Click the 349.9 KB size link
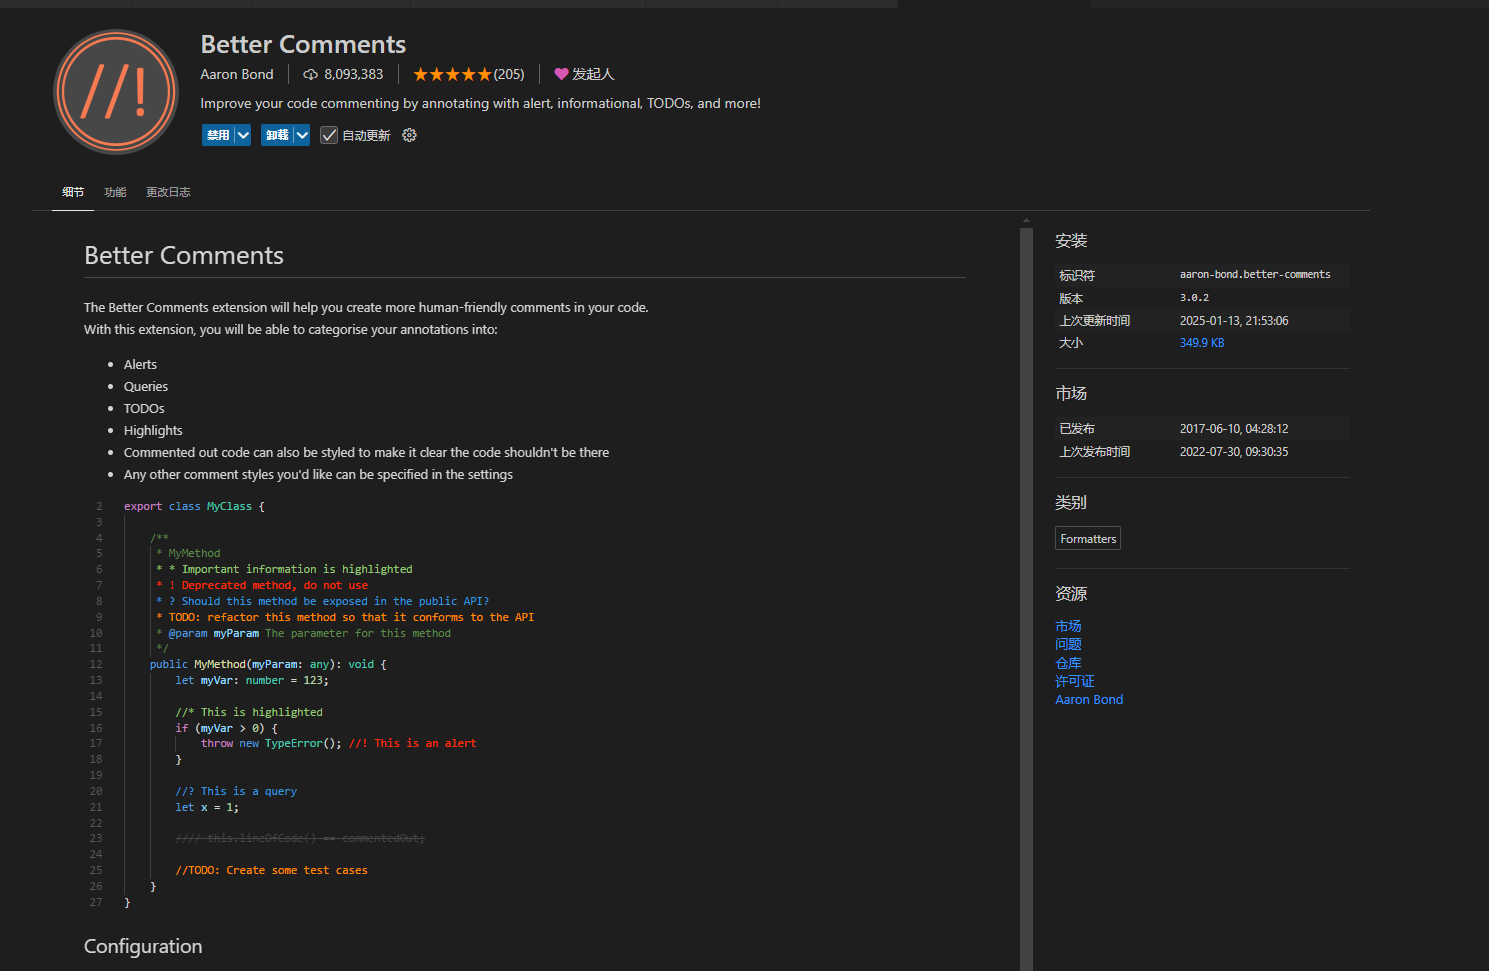Screen dimensions: 1489x971 pyautogui.click(x=1202, y=343)
